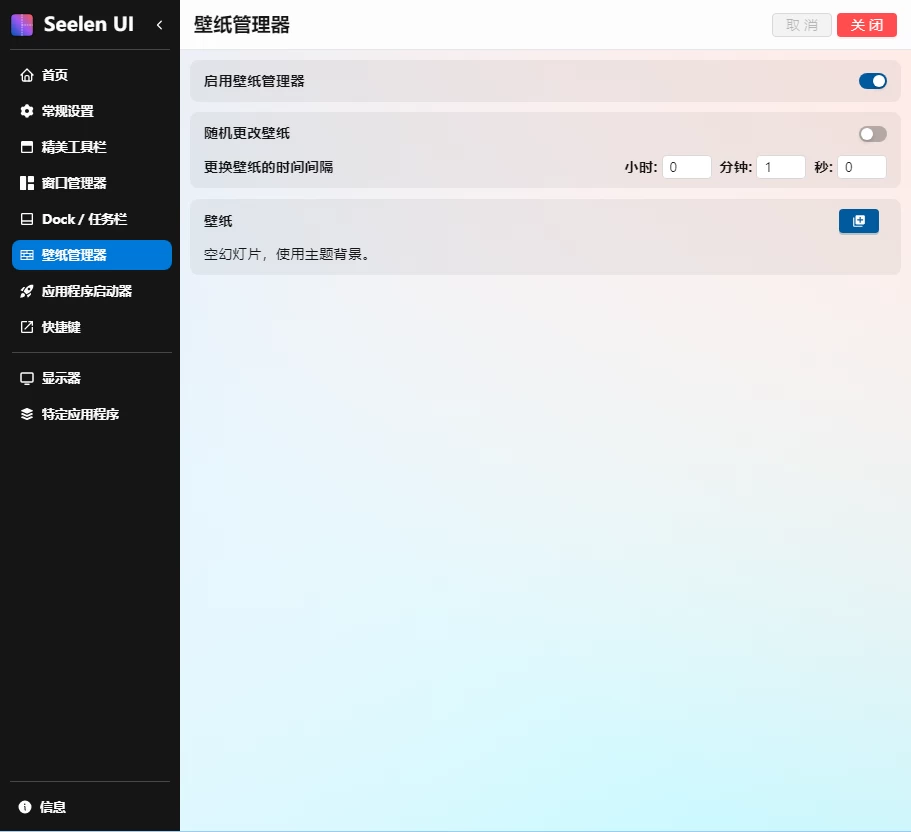Focus the 分钟 interval field

pyautogui.click(x=780, y=167)
